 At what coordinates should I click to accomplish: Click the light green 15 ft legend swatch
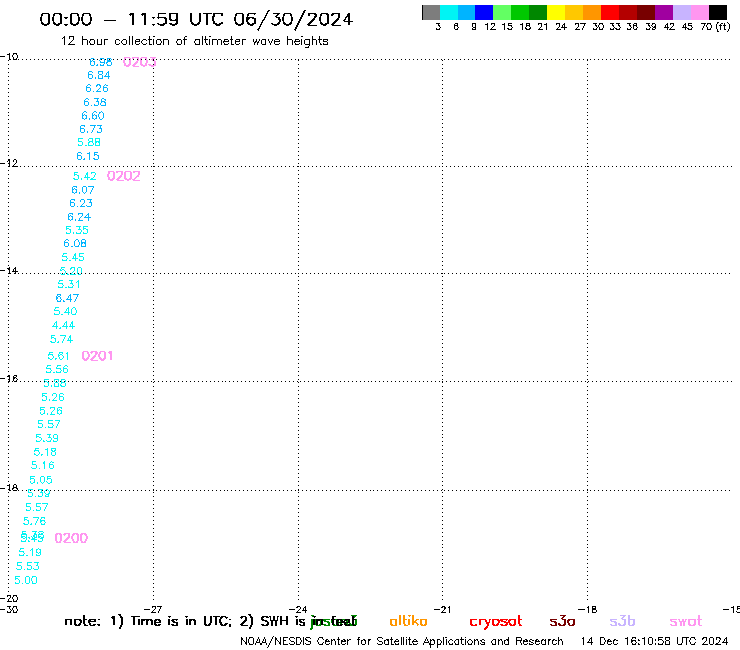(502, 12)
